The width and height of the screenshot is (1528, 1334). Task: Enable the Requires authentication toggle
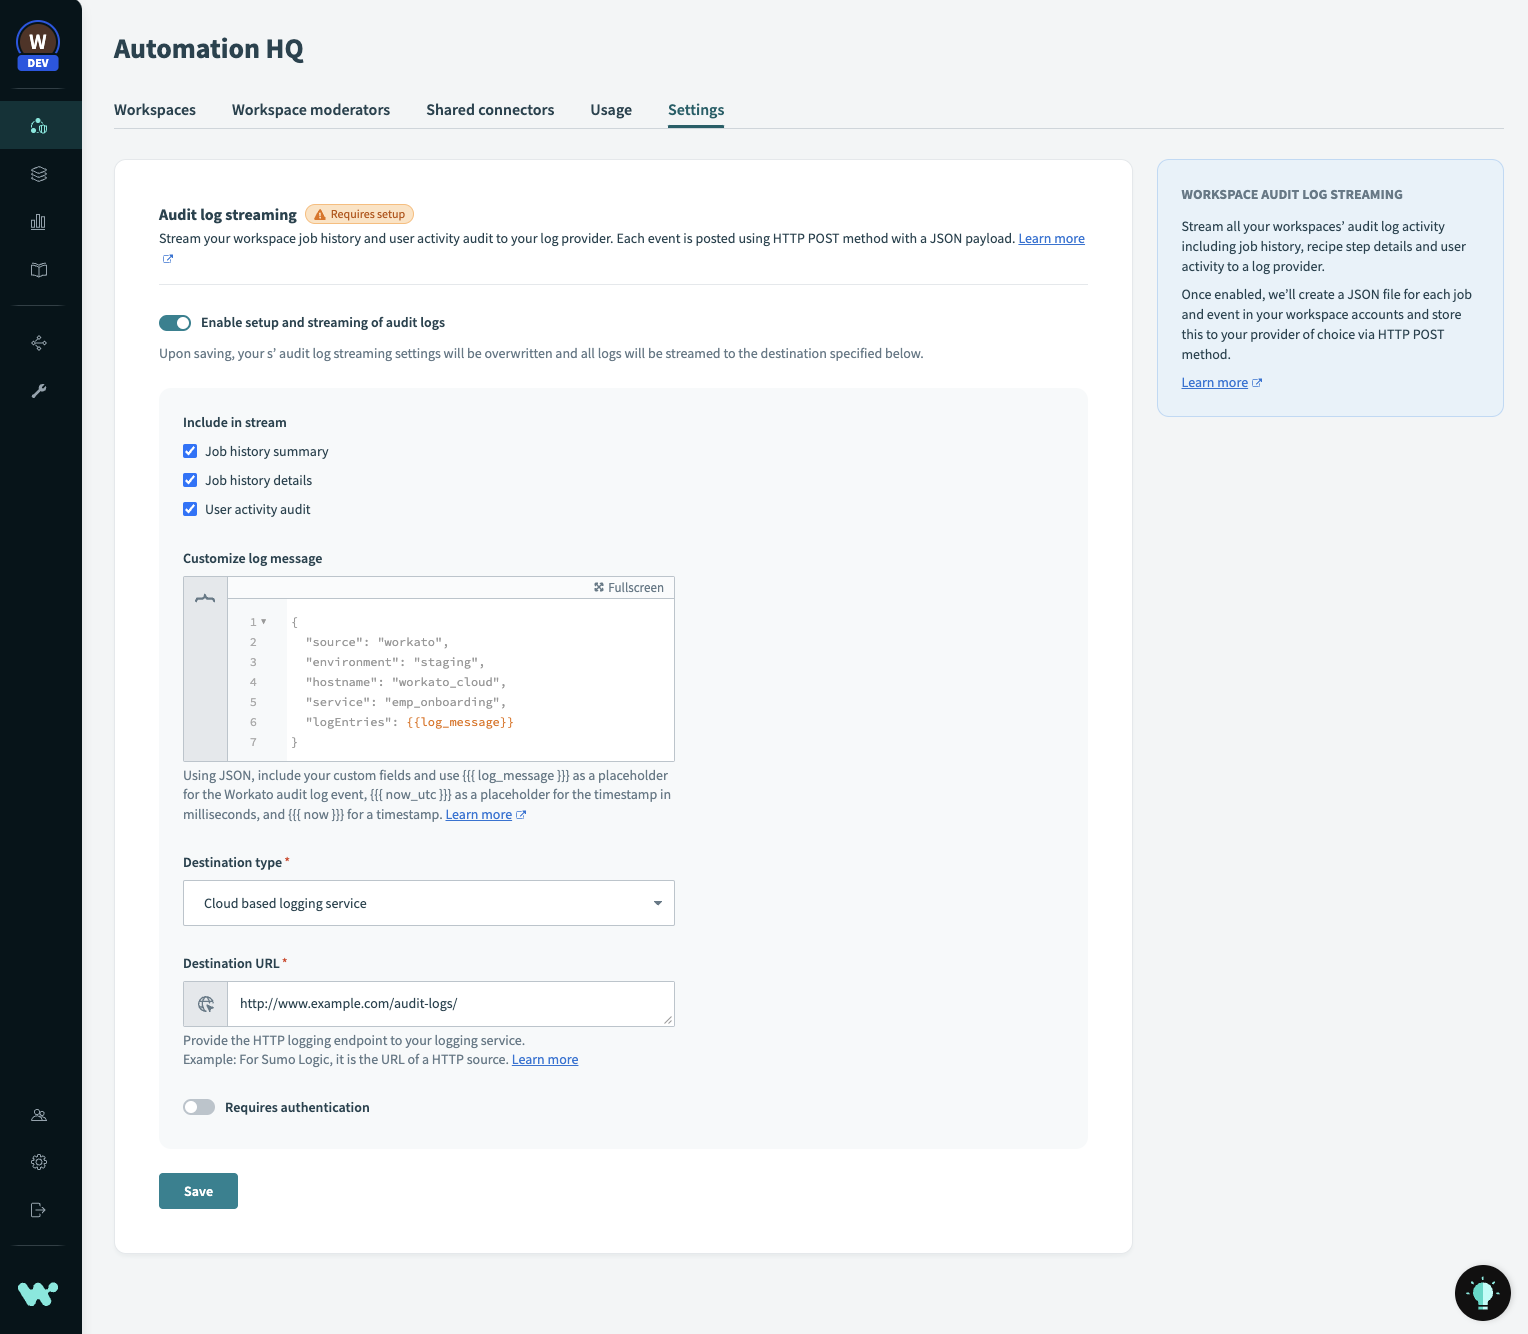coord(199,1107)
